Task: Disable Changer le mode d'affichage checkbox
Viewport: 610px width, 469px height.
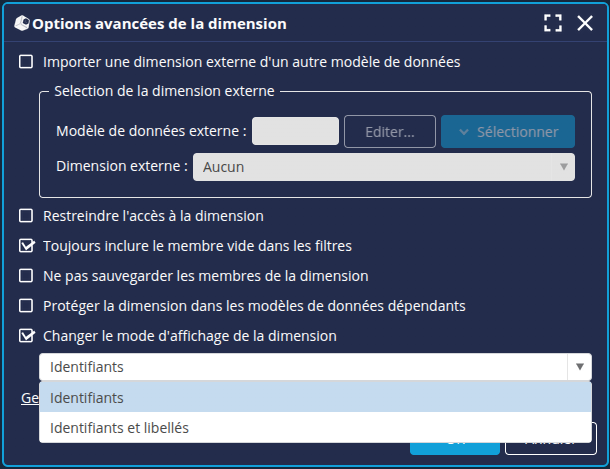Action: click(27, 336)
